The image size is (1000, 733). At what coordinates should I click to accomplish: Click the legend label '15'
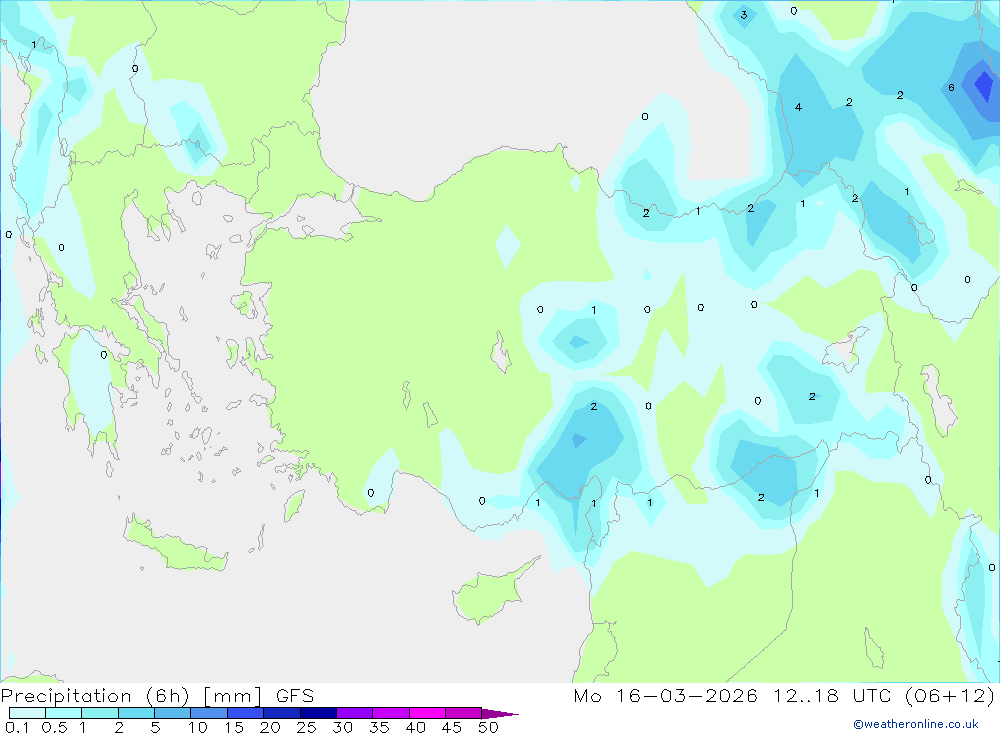(x=234, y=727)
